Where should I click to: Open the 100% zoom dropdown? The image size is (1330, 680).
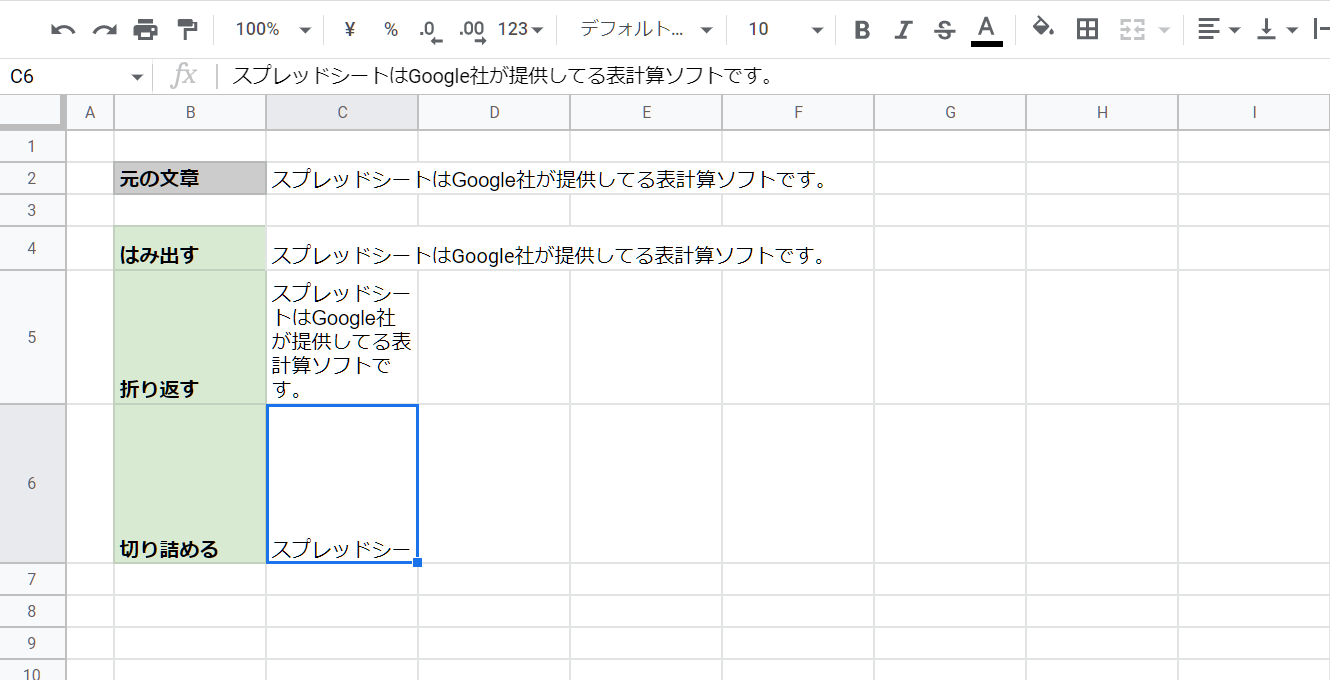click(x=269, y=30)
